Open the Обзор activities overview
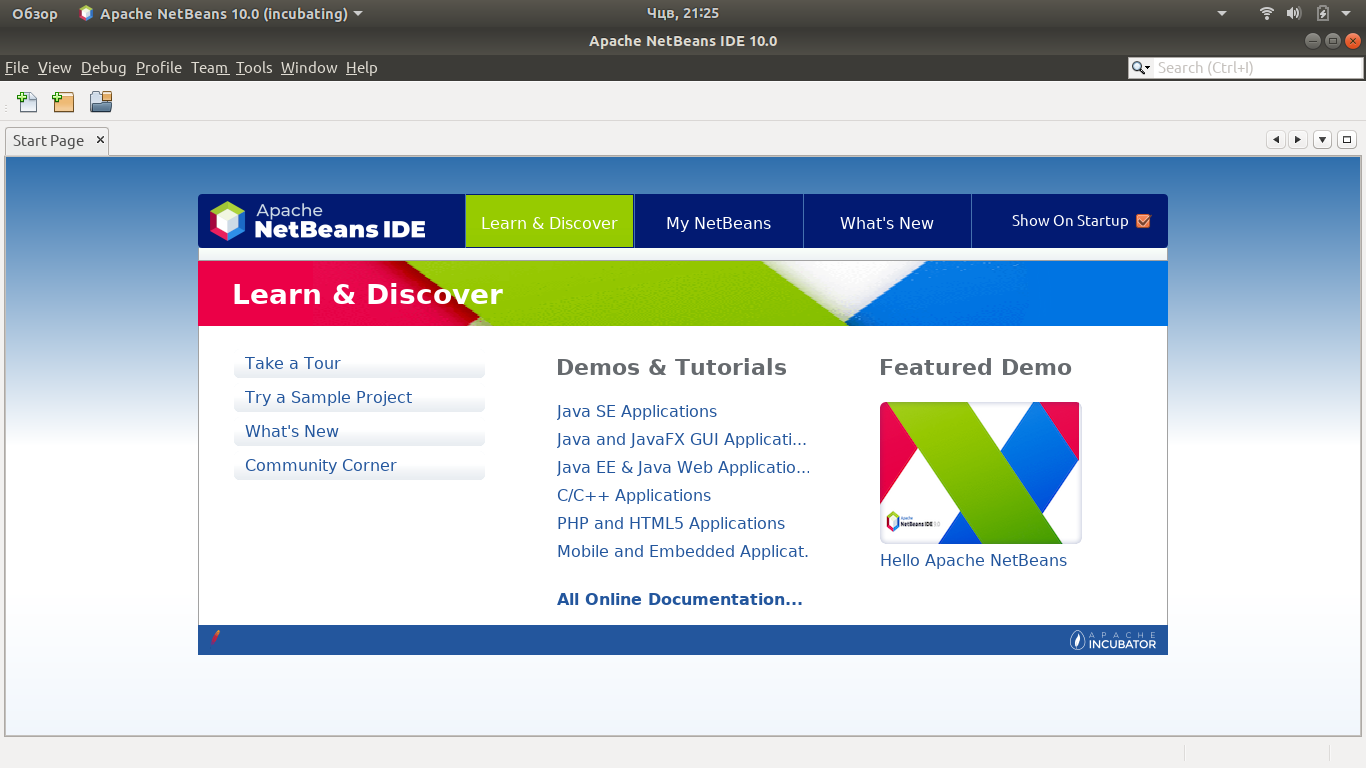1366x768 pixels. [x=35, y=13]
